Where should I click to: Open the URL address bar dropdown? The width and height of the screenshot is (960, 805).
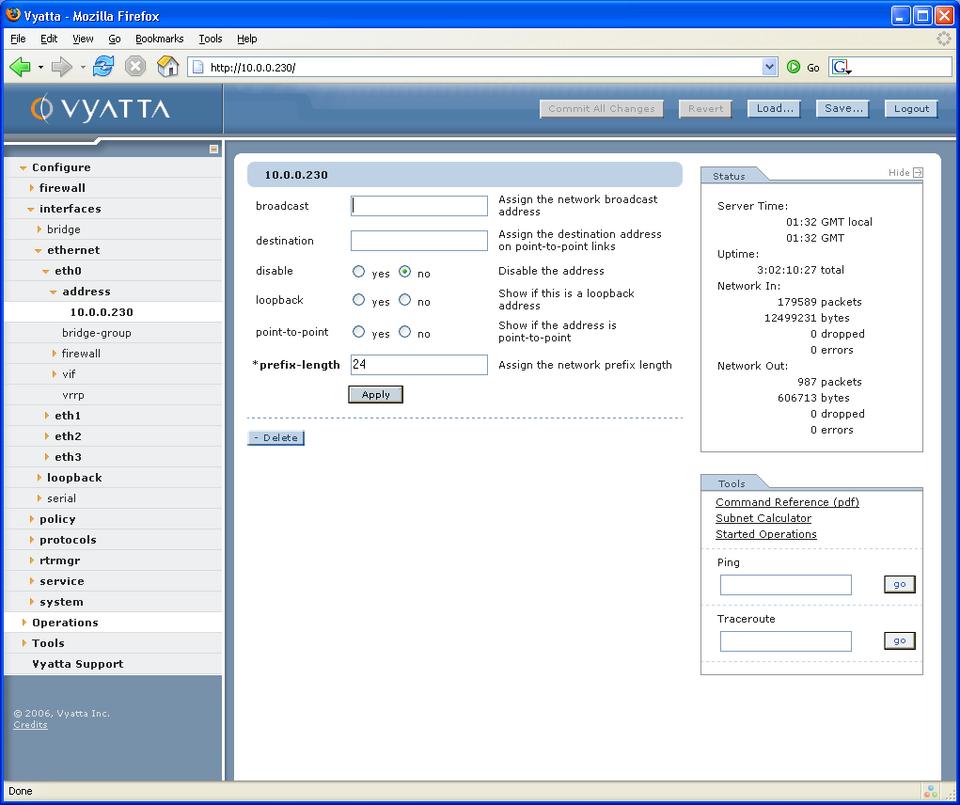tap(769, 67)
